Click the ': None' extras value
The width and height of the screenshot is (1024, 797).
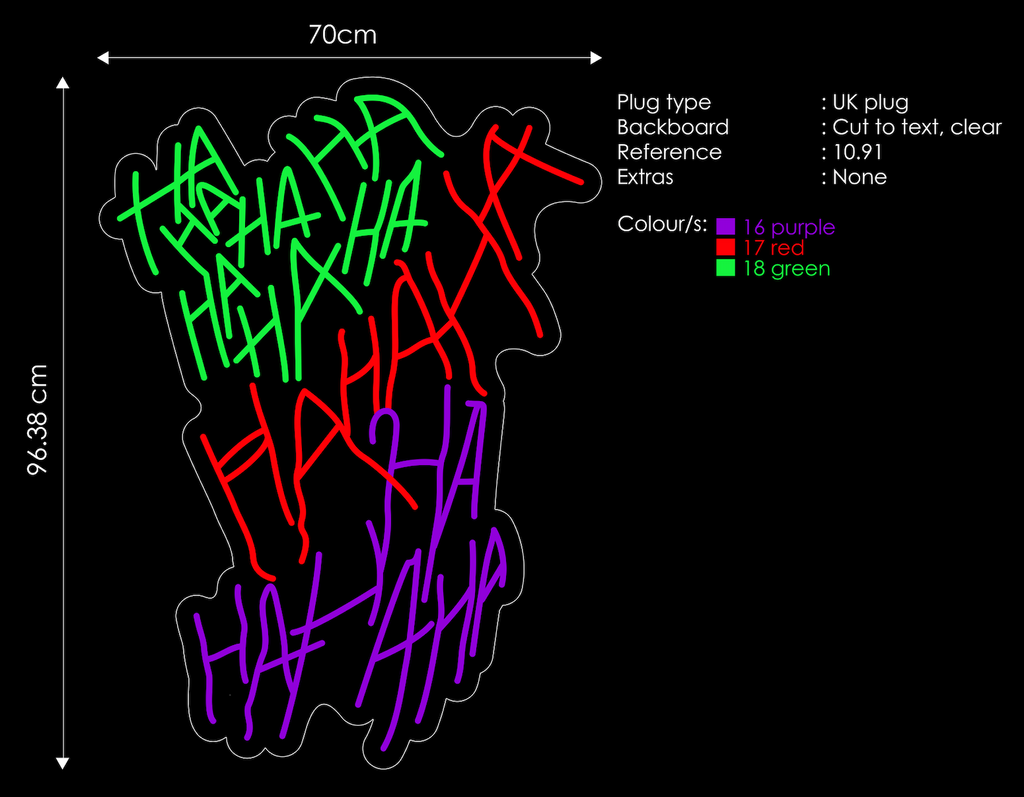[854, 176]
